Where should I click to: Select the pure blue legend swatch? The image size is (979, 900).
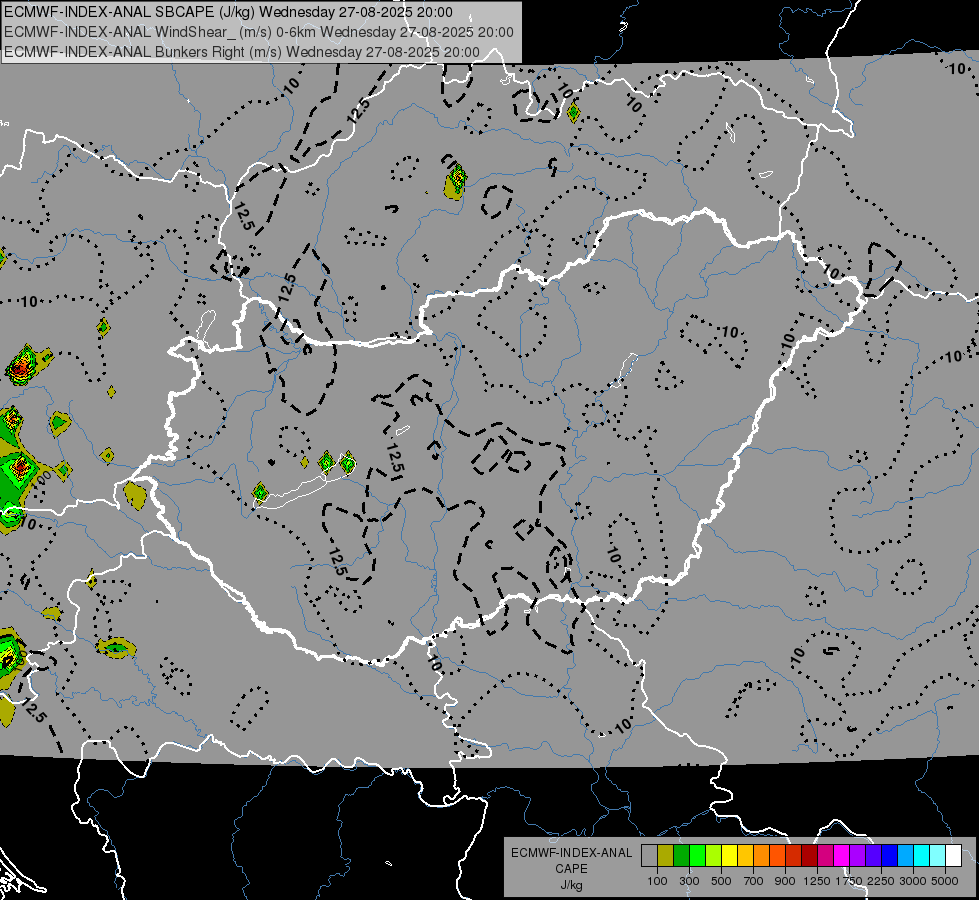(x=890, y=856)
